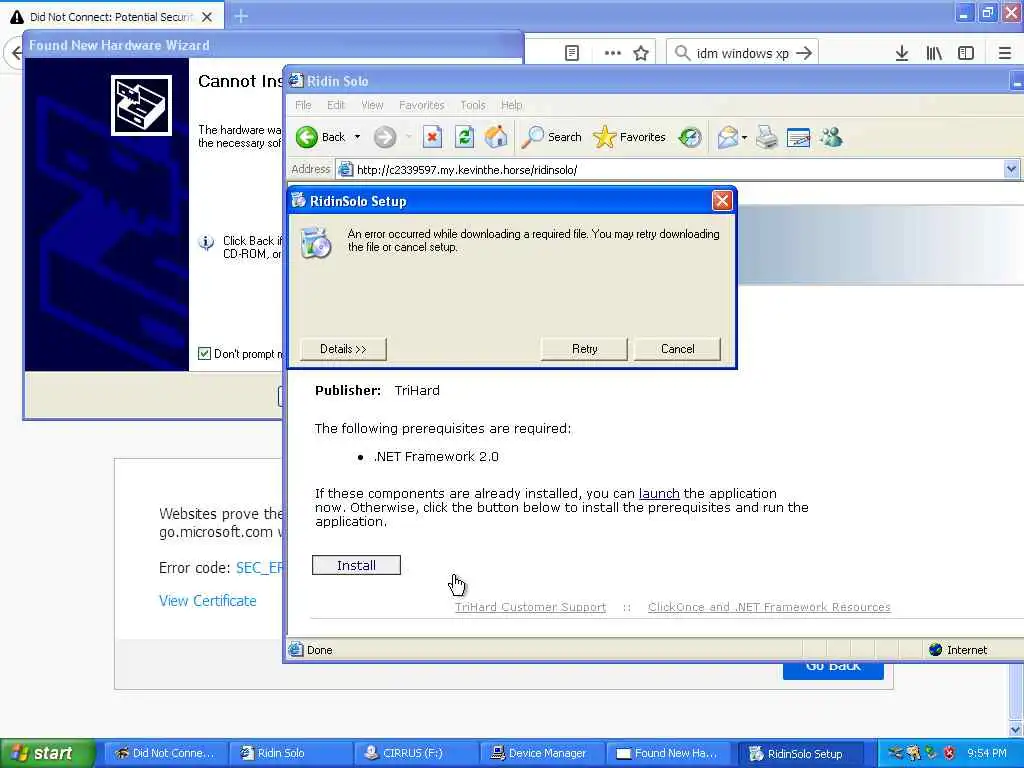The height and width of the screenshot is (768, 1024).
Task: Click the Go Back button in Firefox
Action: (833, 670)
